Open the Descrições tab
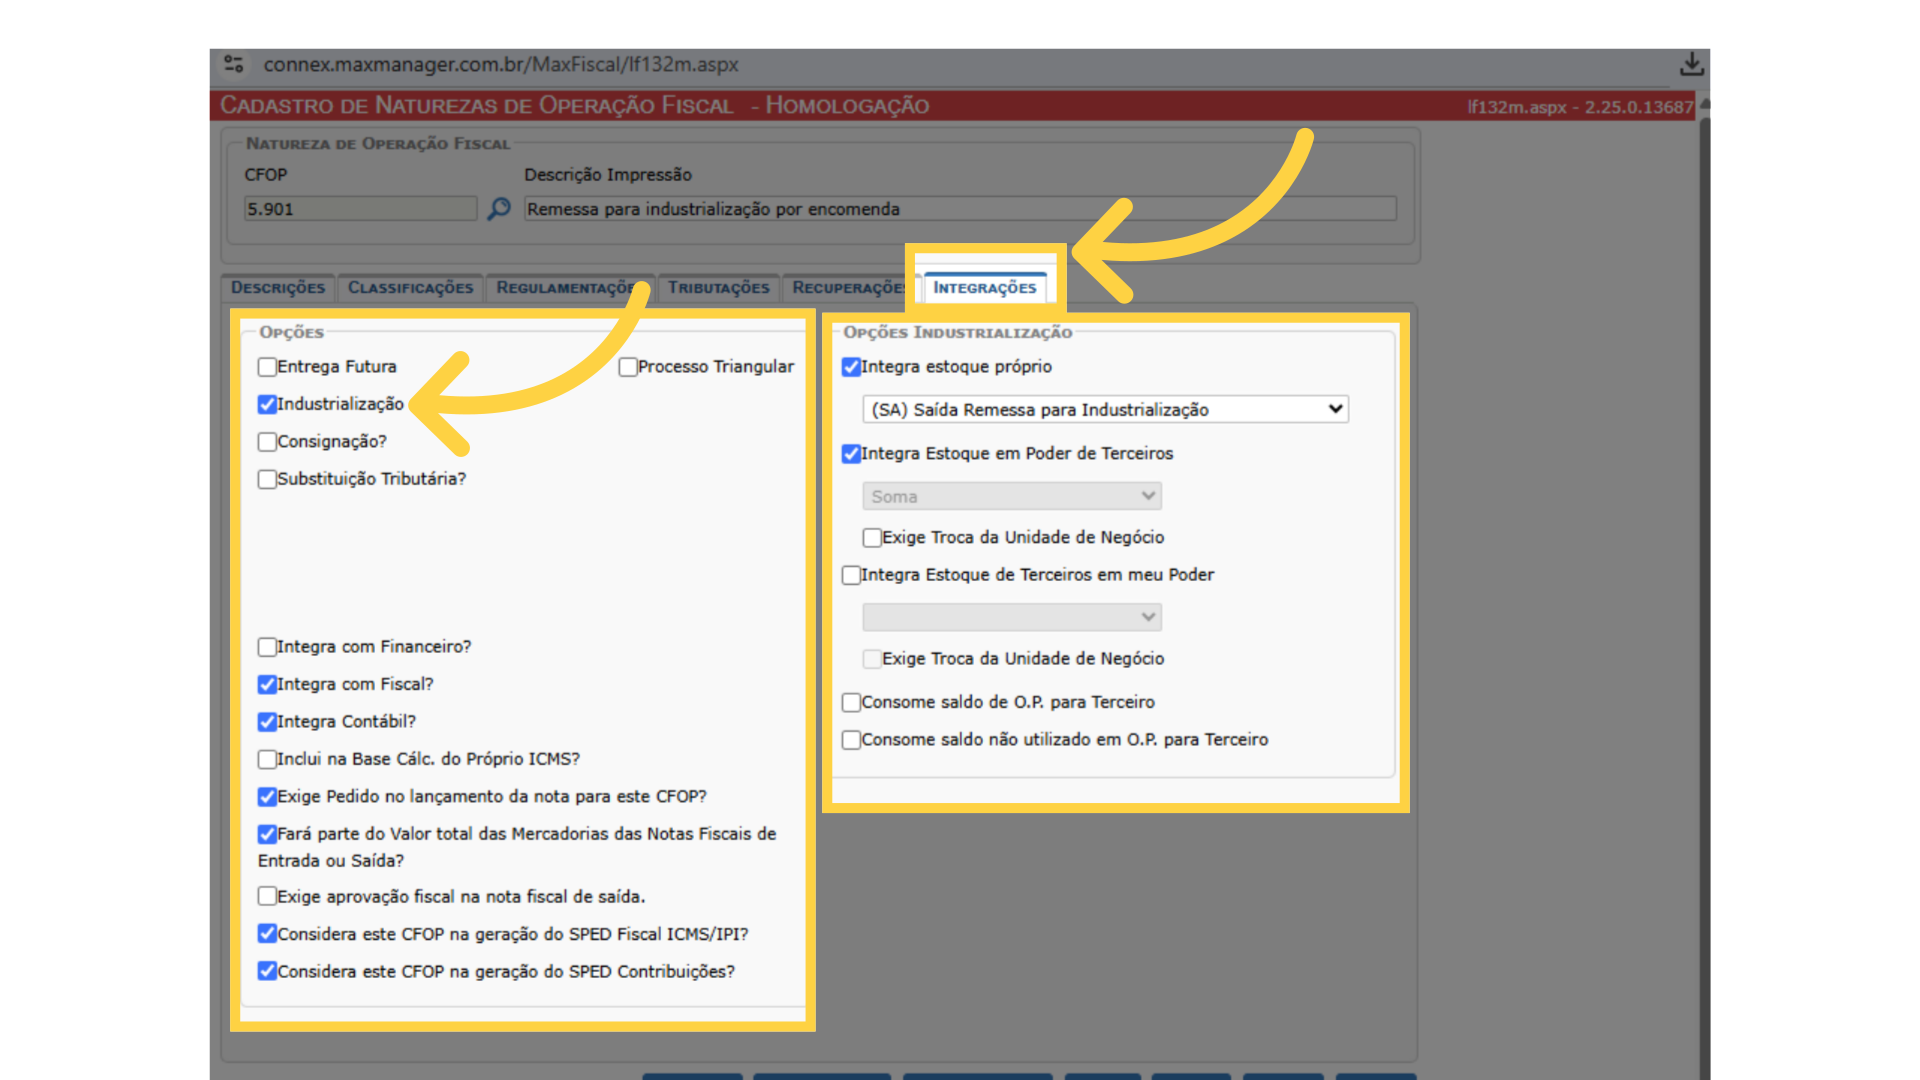Viewport: 1920px width, 1080px height. pyautogui.click(x=277, y=287)
